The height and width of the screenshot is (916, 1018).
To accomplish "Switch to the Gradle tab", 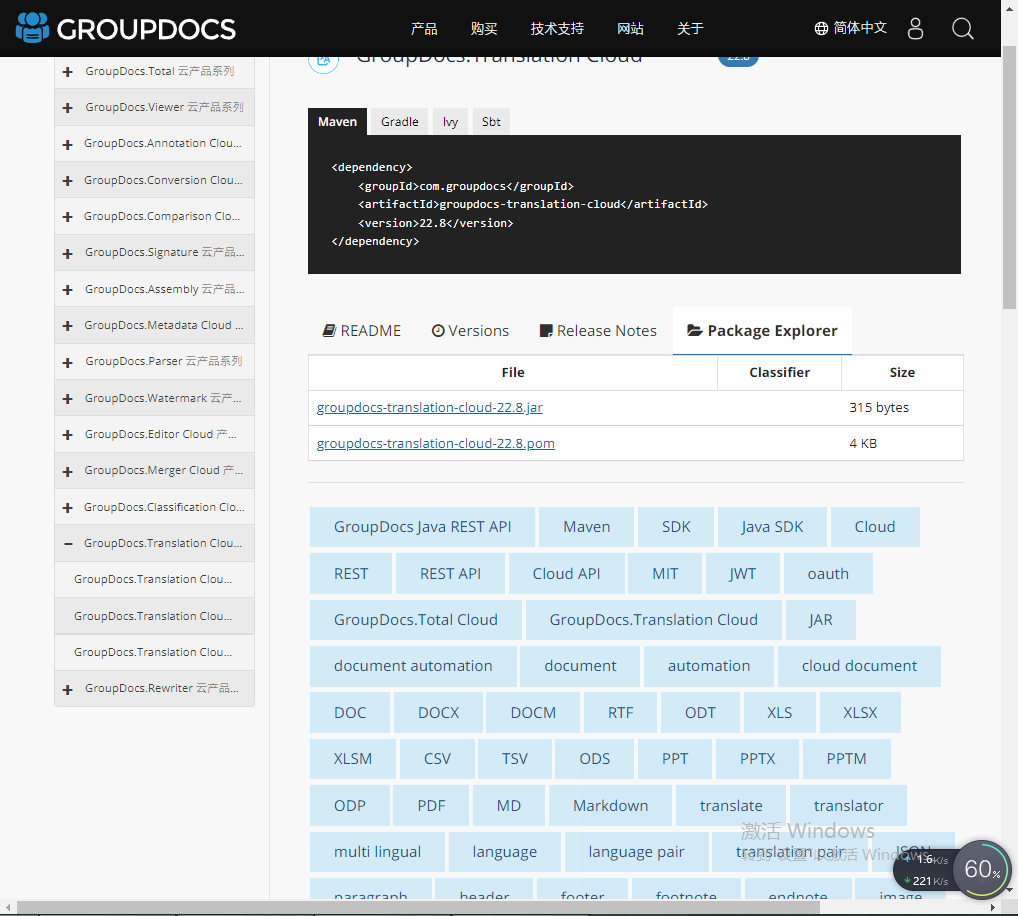I will [x=399, y=121].
